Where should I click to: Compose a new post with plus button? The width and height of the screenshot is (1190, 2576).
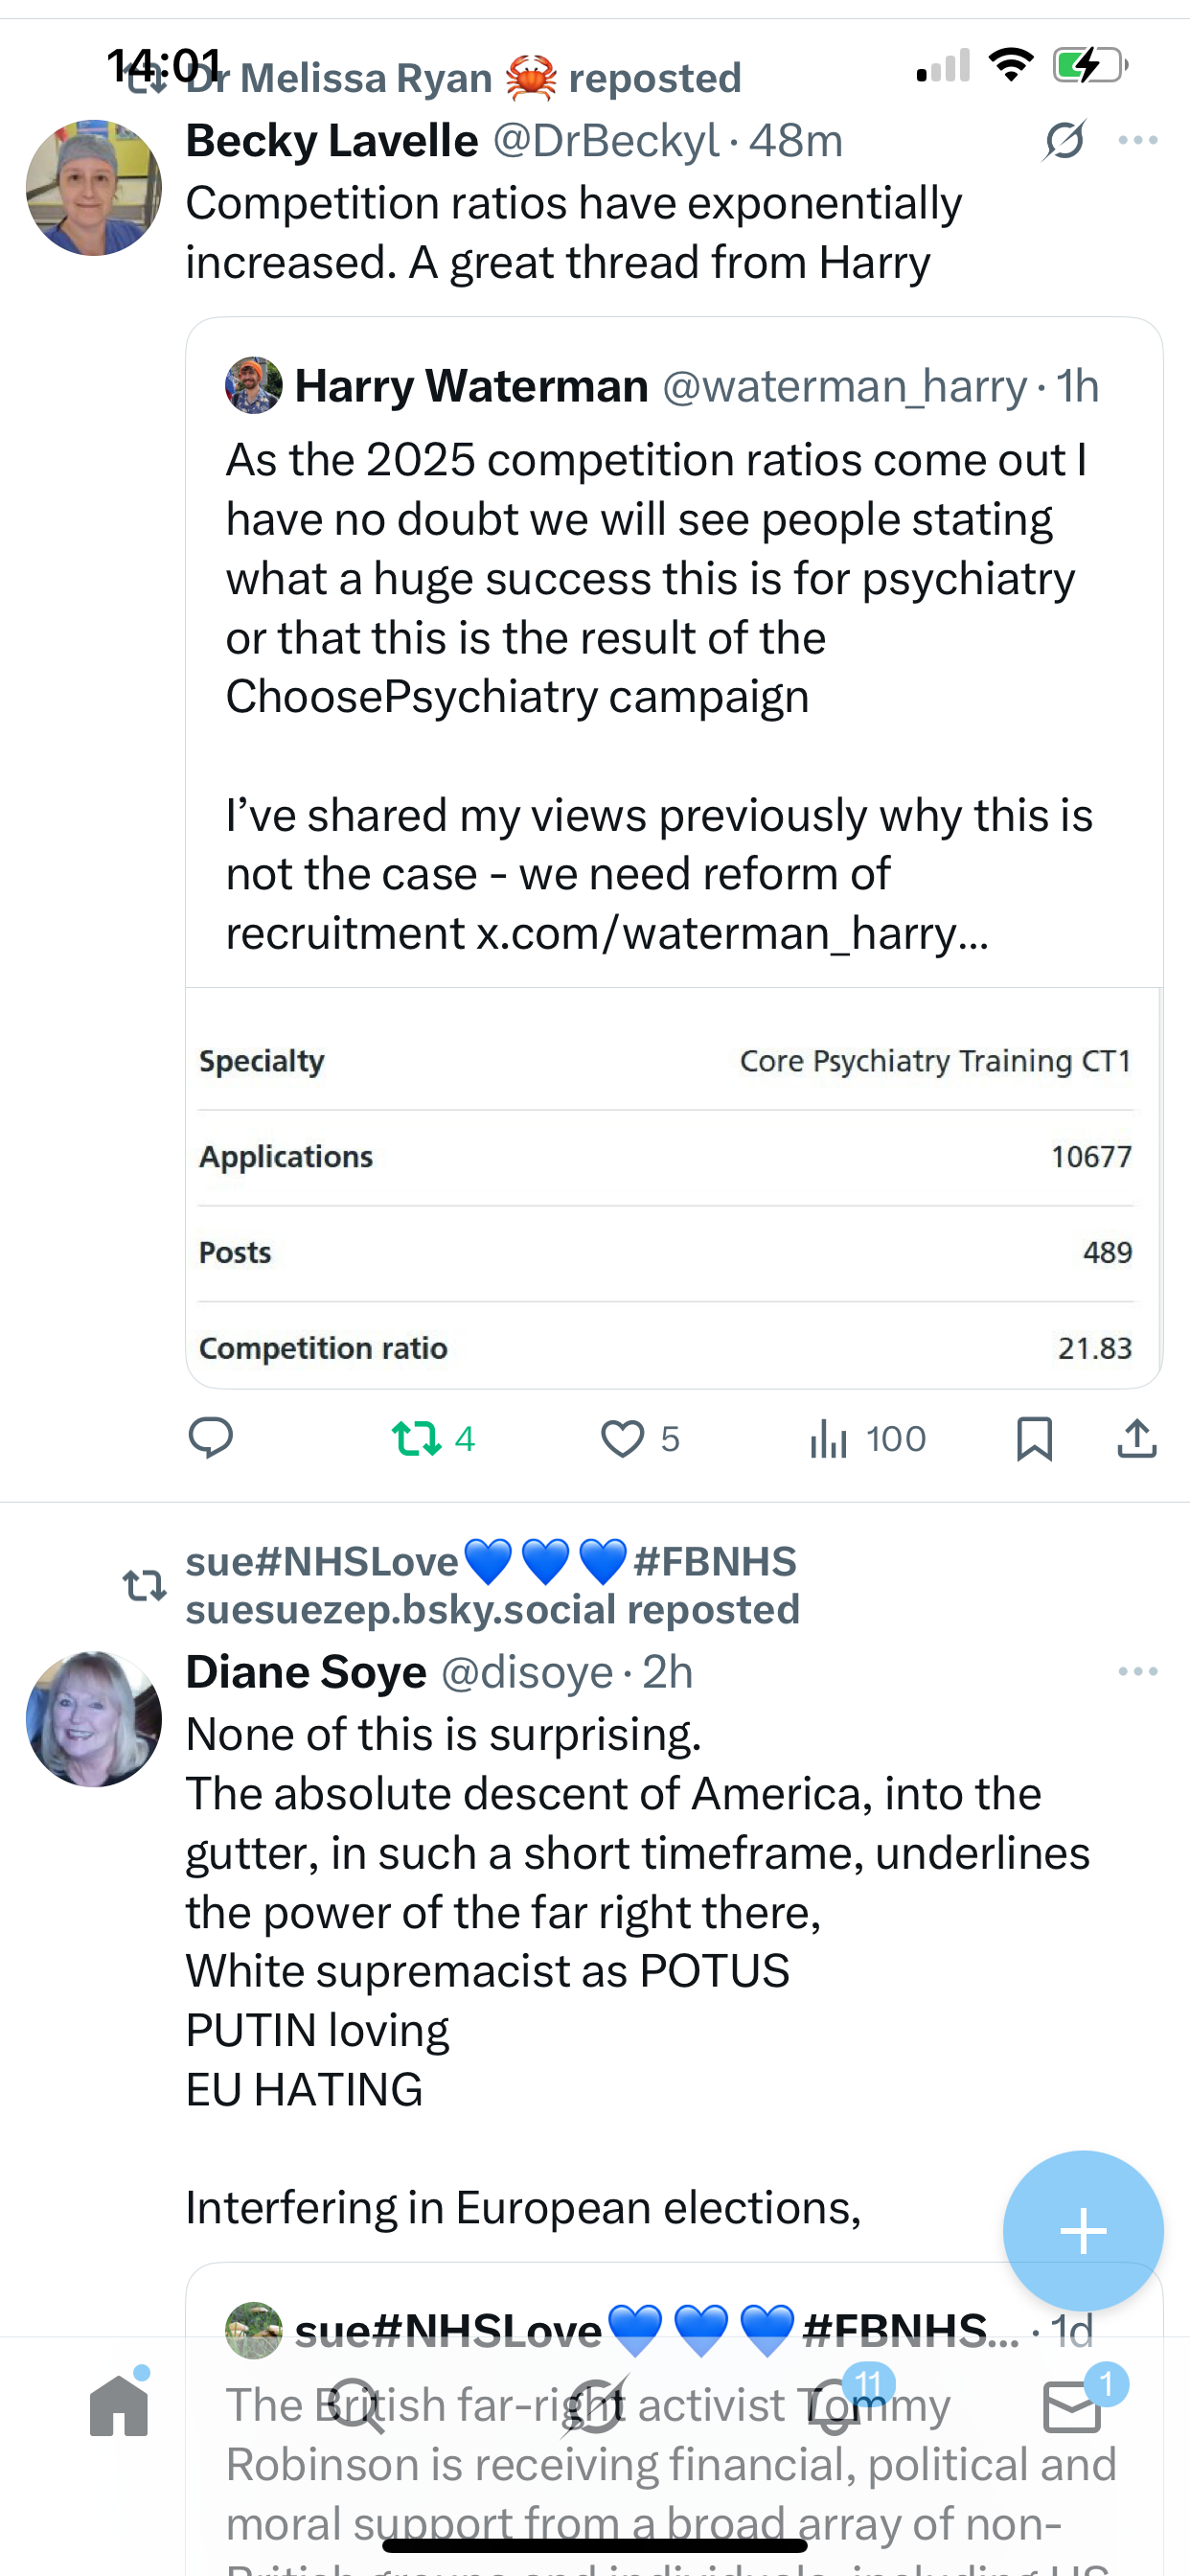coord(1083,2230)
